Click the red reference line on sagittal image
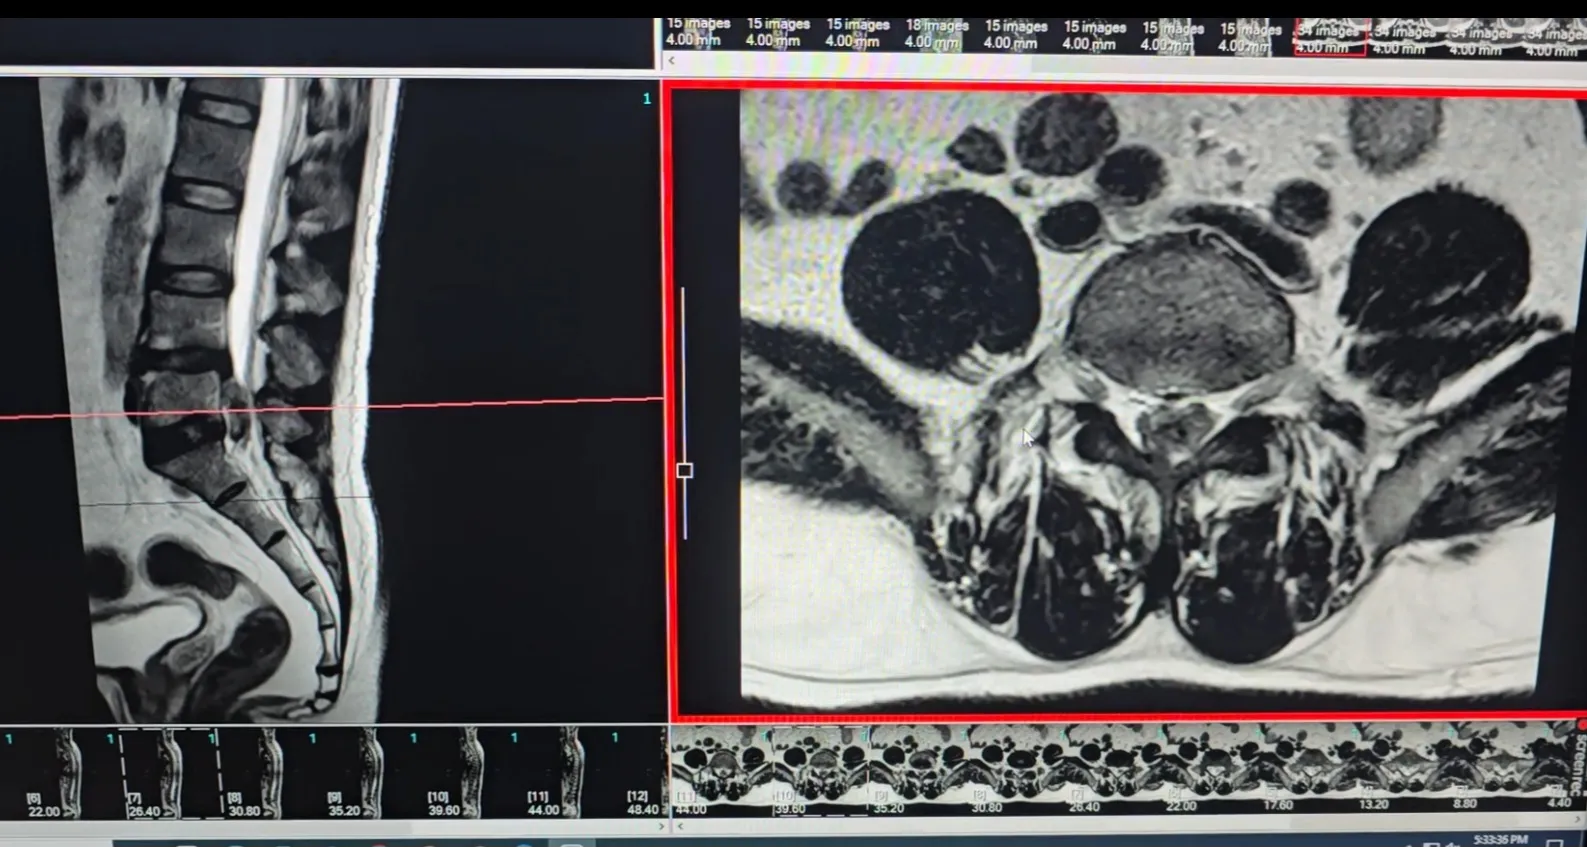1587x847 pixels. click(x=332, y=407)
